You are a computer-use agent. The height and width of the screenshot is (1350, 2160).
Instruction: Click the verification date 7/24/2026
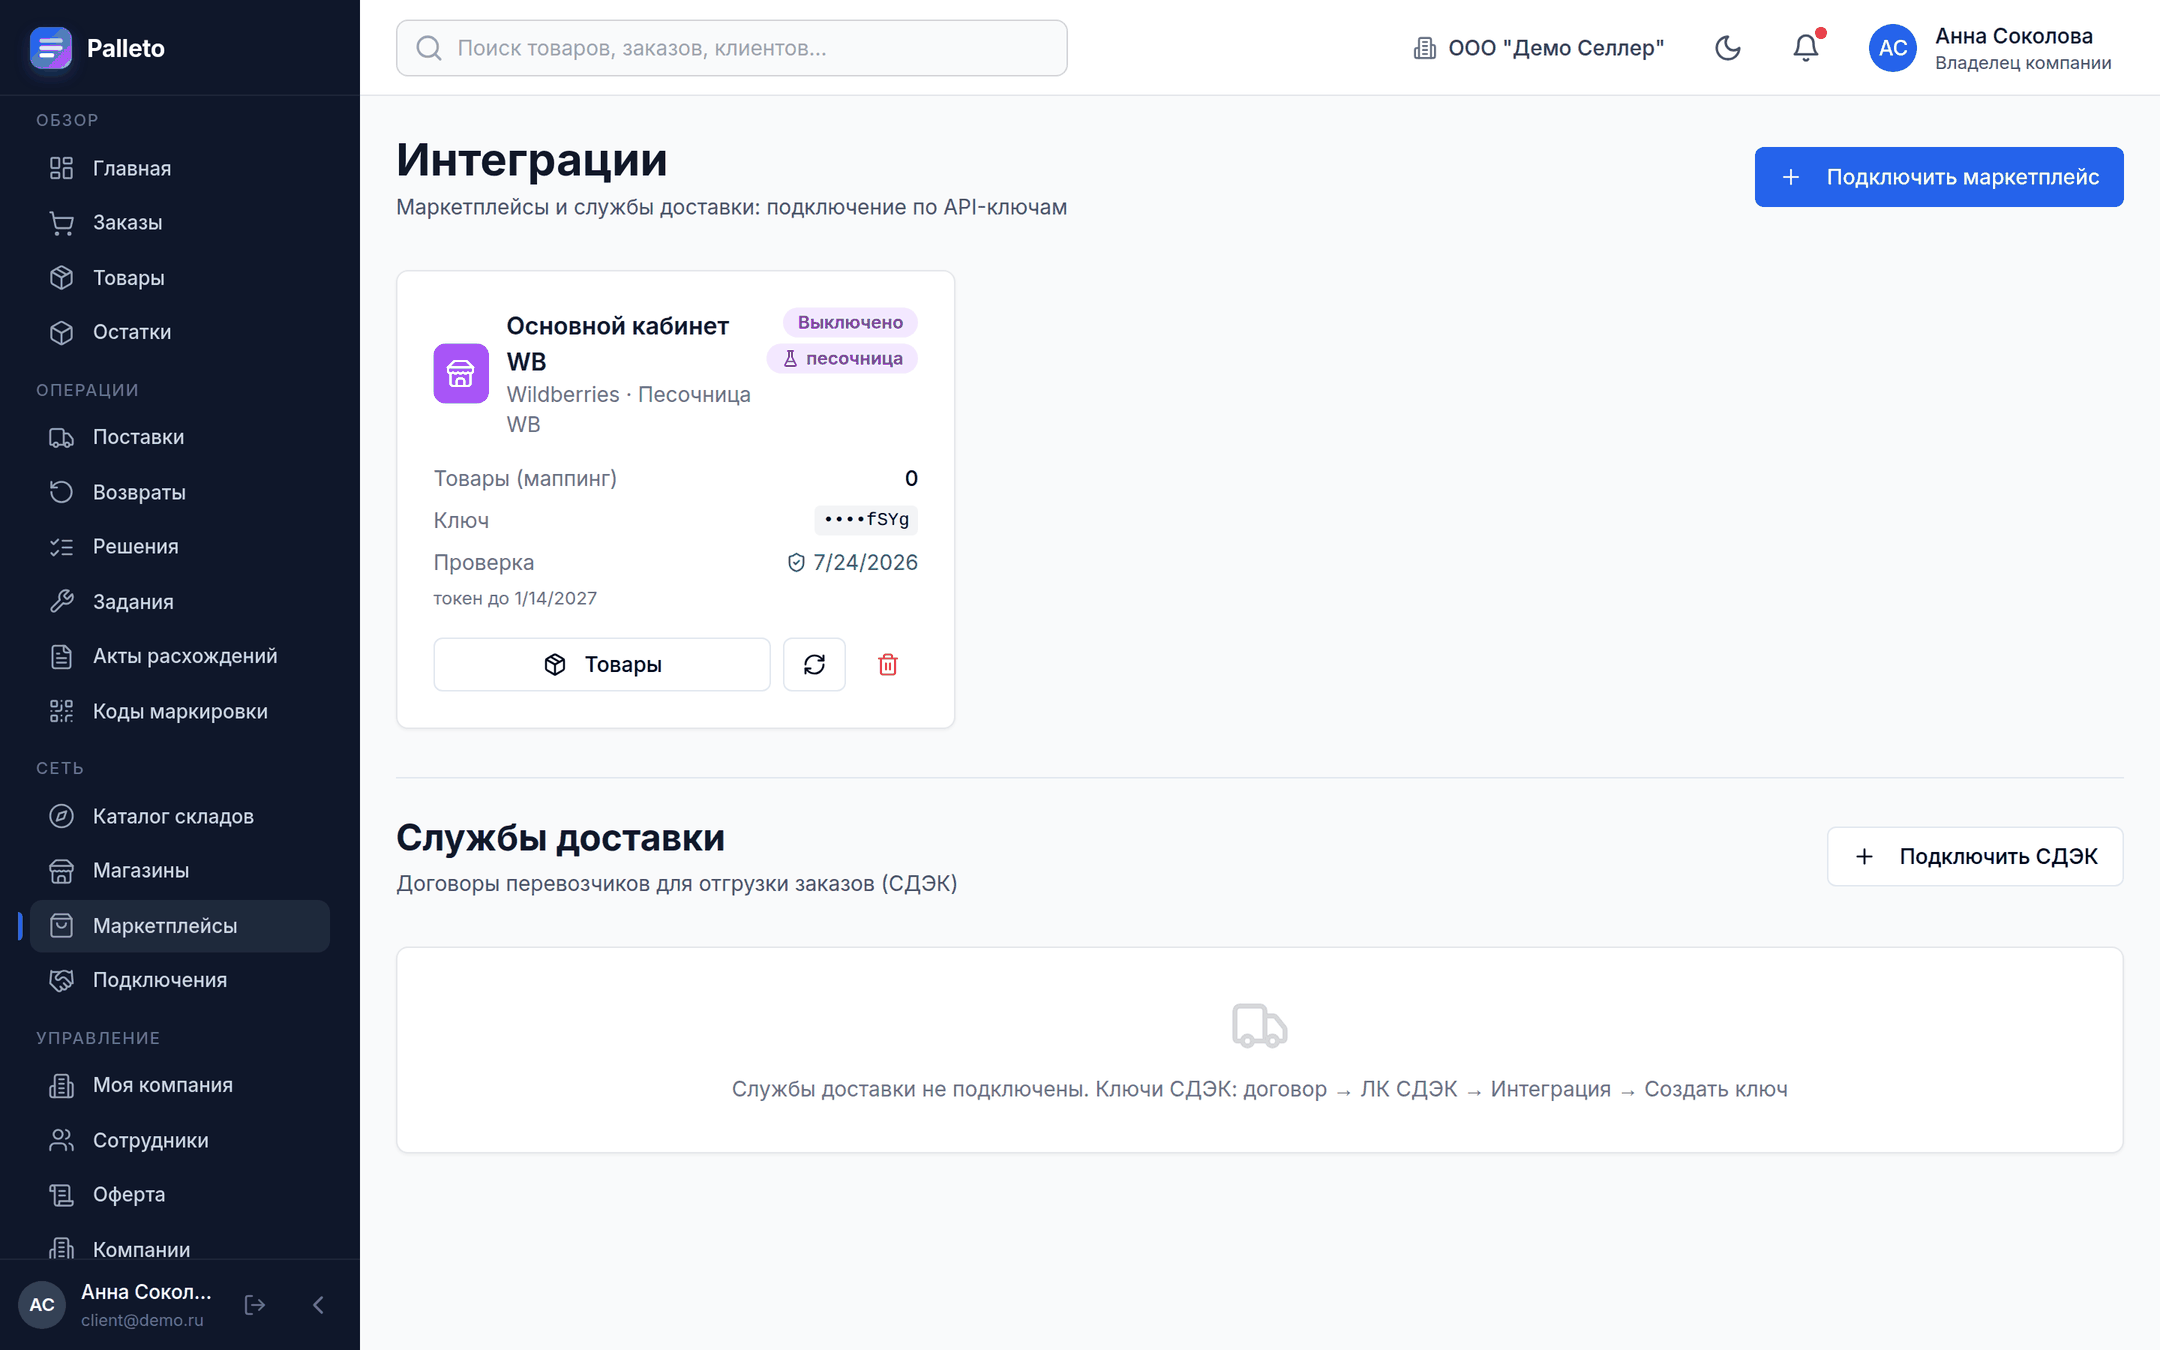click(x=852, y=562)
